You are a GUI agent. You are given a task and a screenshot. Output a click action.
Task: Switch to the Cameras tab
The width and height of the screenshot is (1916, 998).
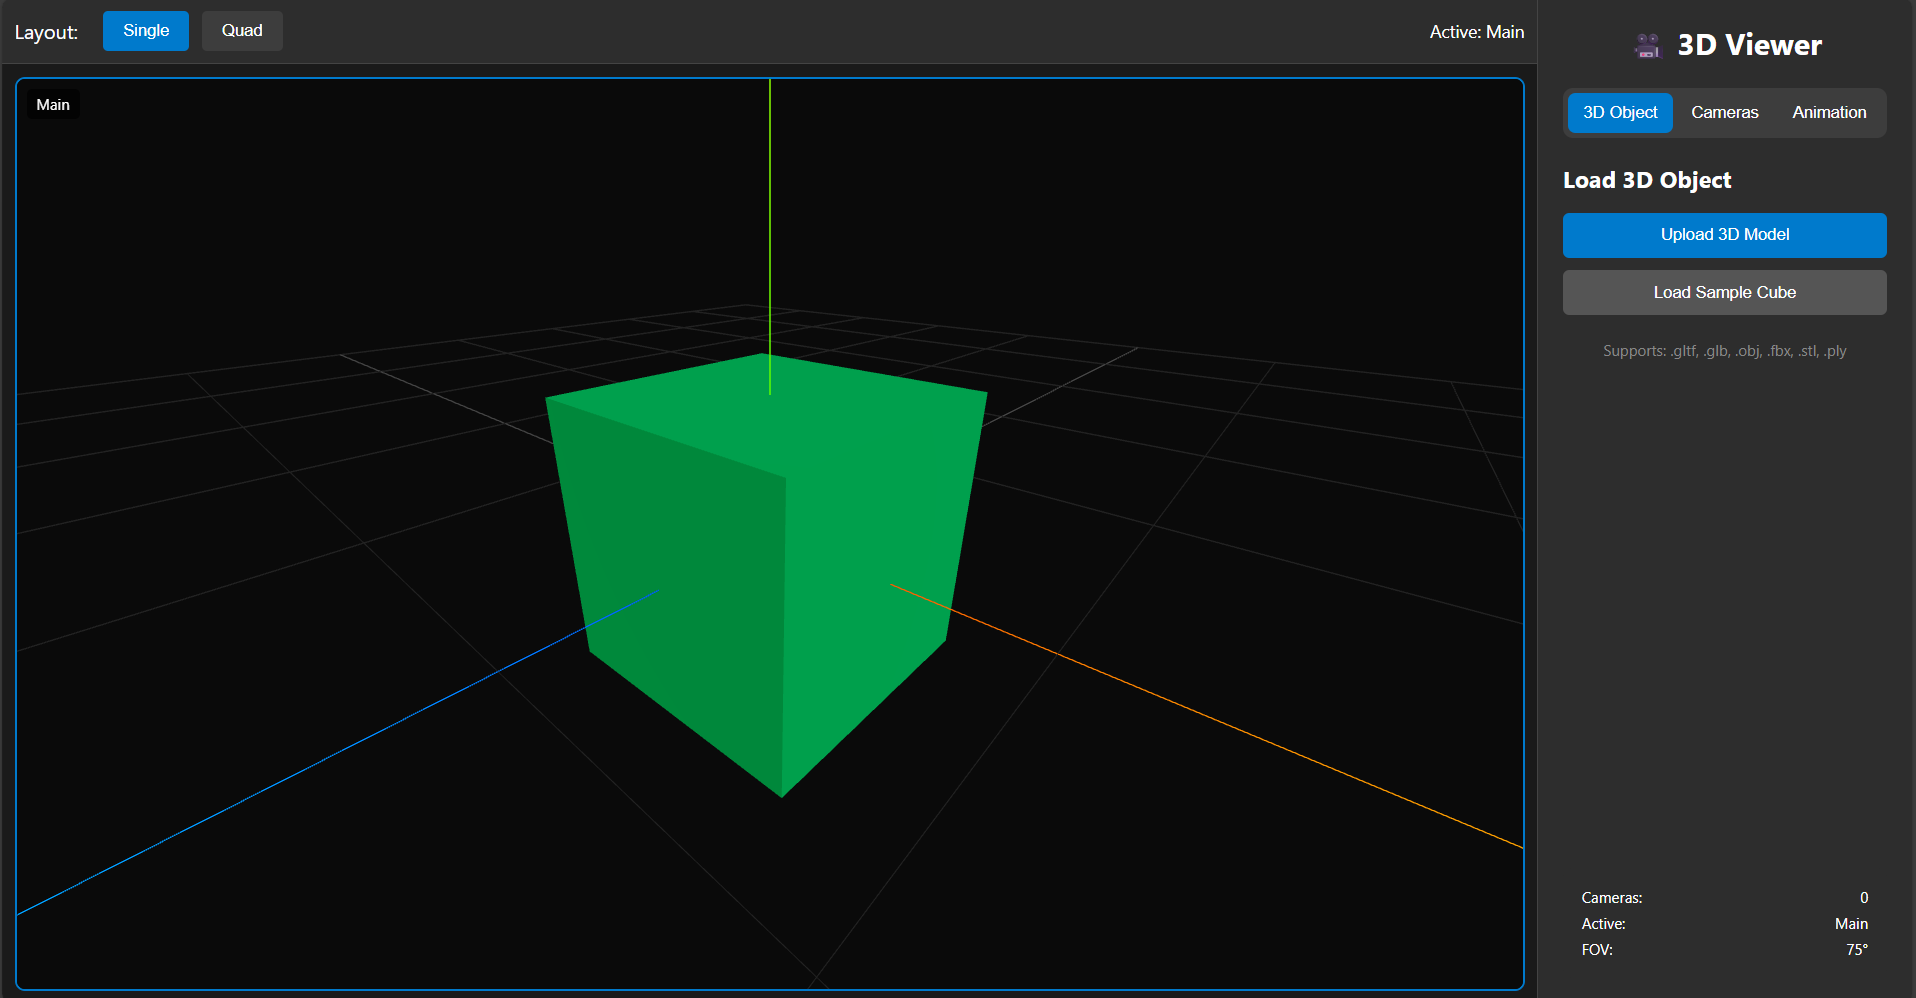pyautogui.click(x=1724, y=112)
